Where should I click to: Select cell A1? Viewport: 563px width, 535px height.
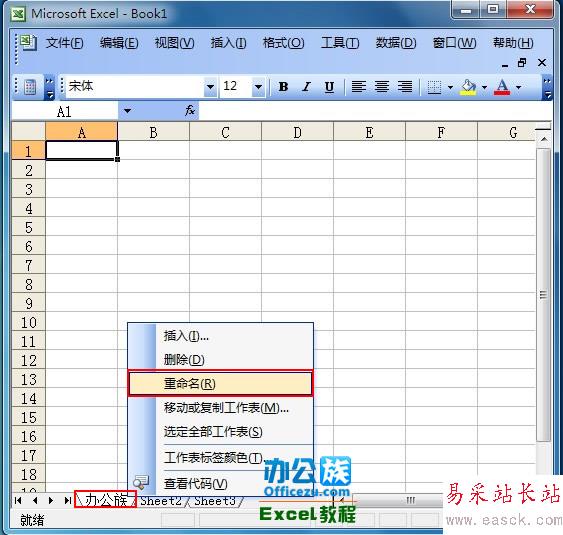click(82, 150)
